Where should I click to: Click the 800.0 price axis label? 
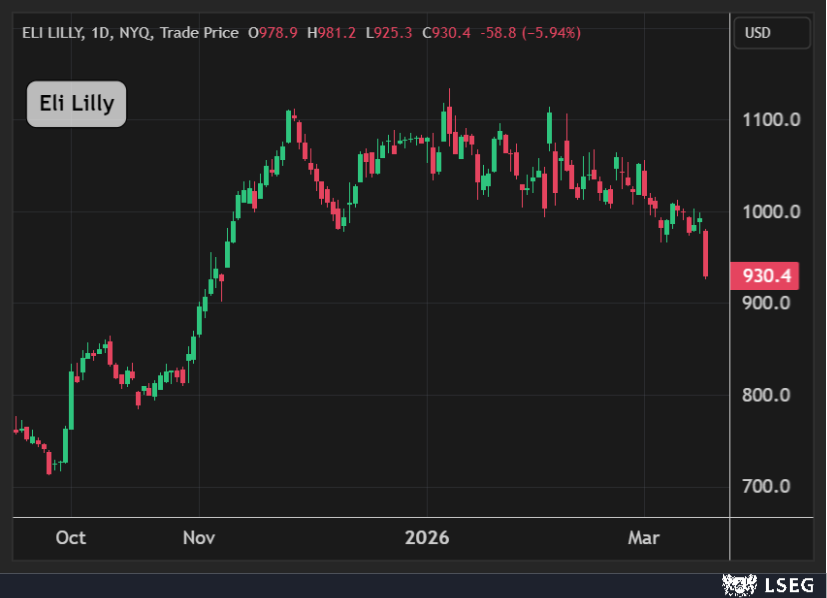coord(769,395)
